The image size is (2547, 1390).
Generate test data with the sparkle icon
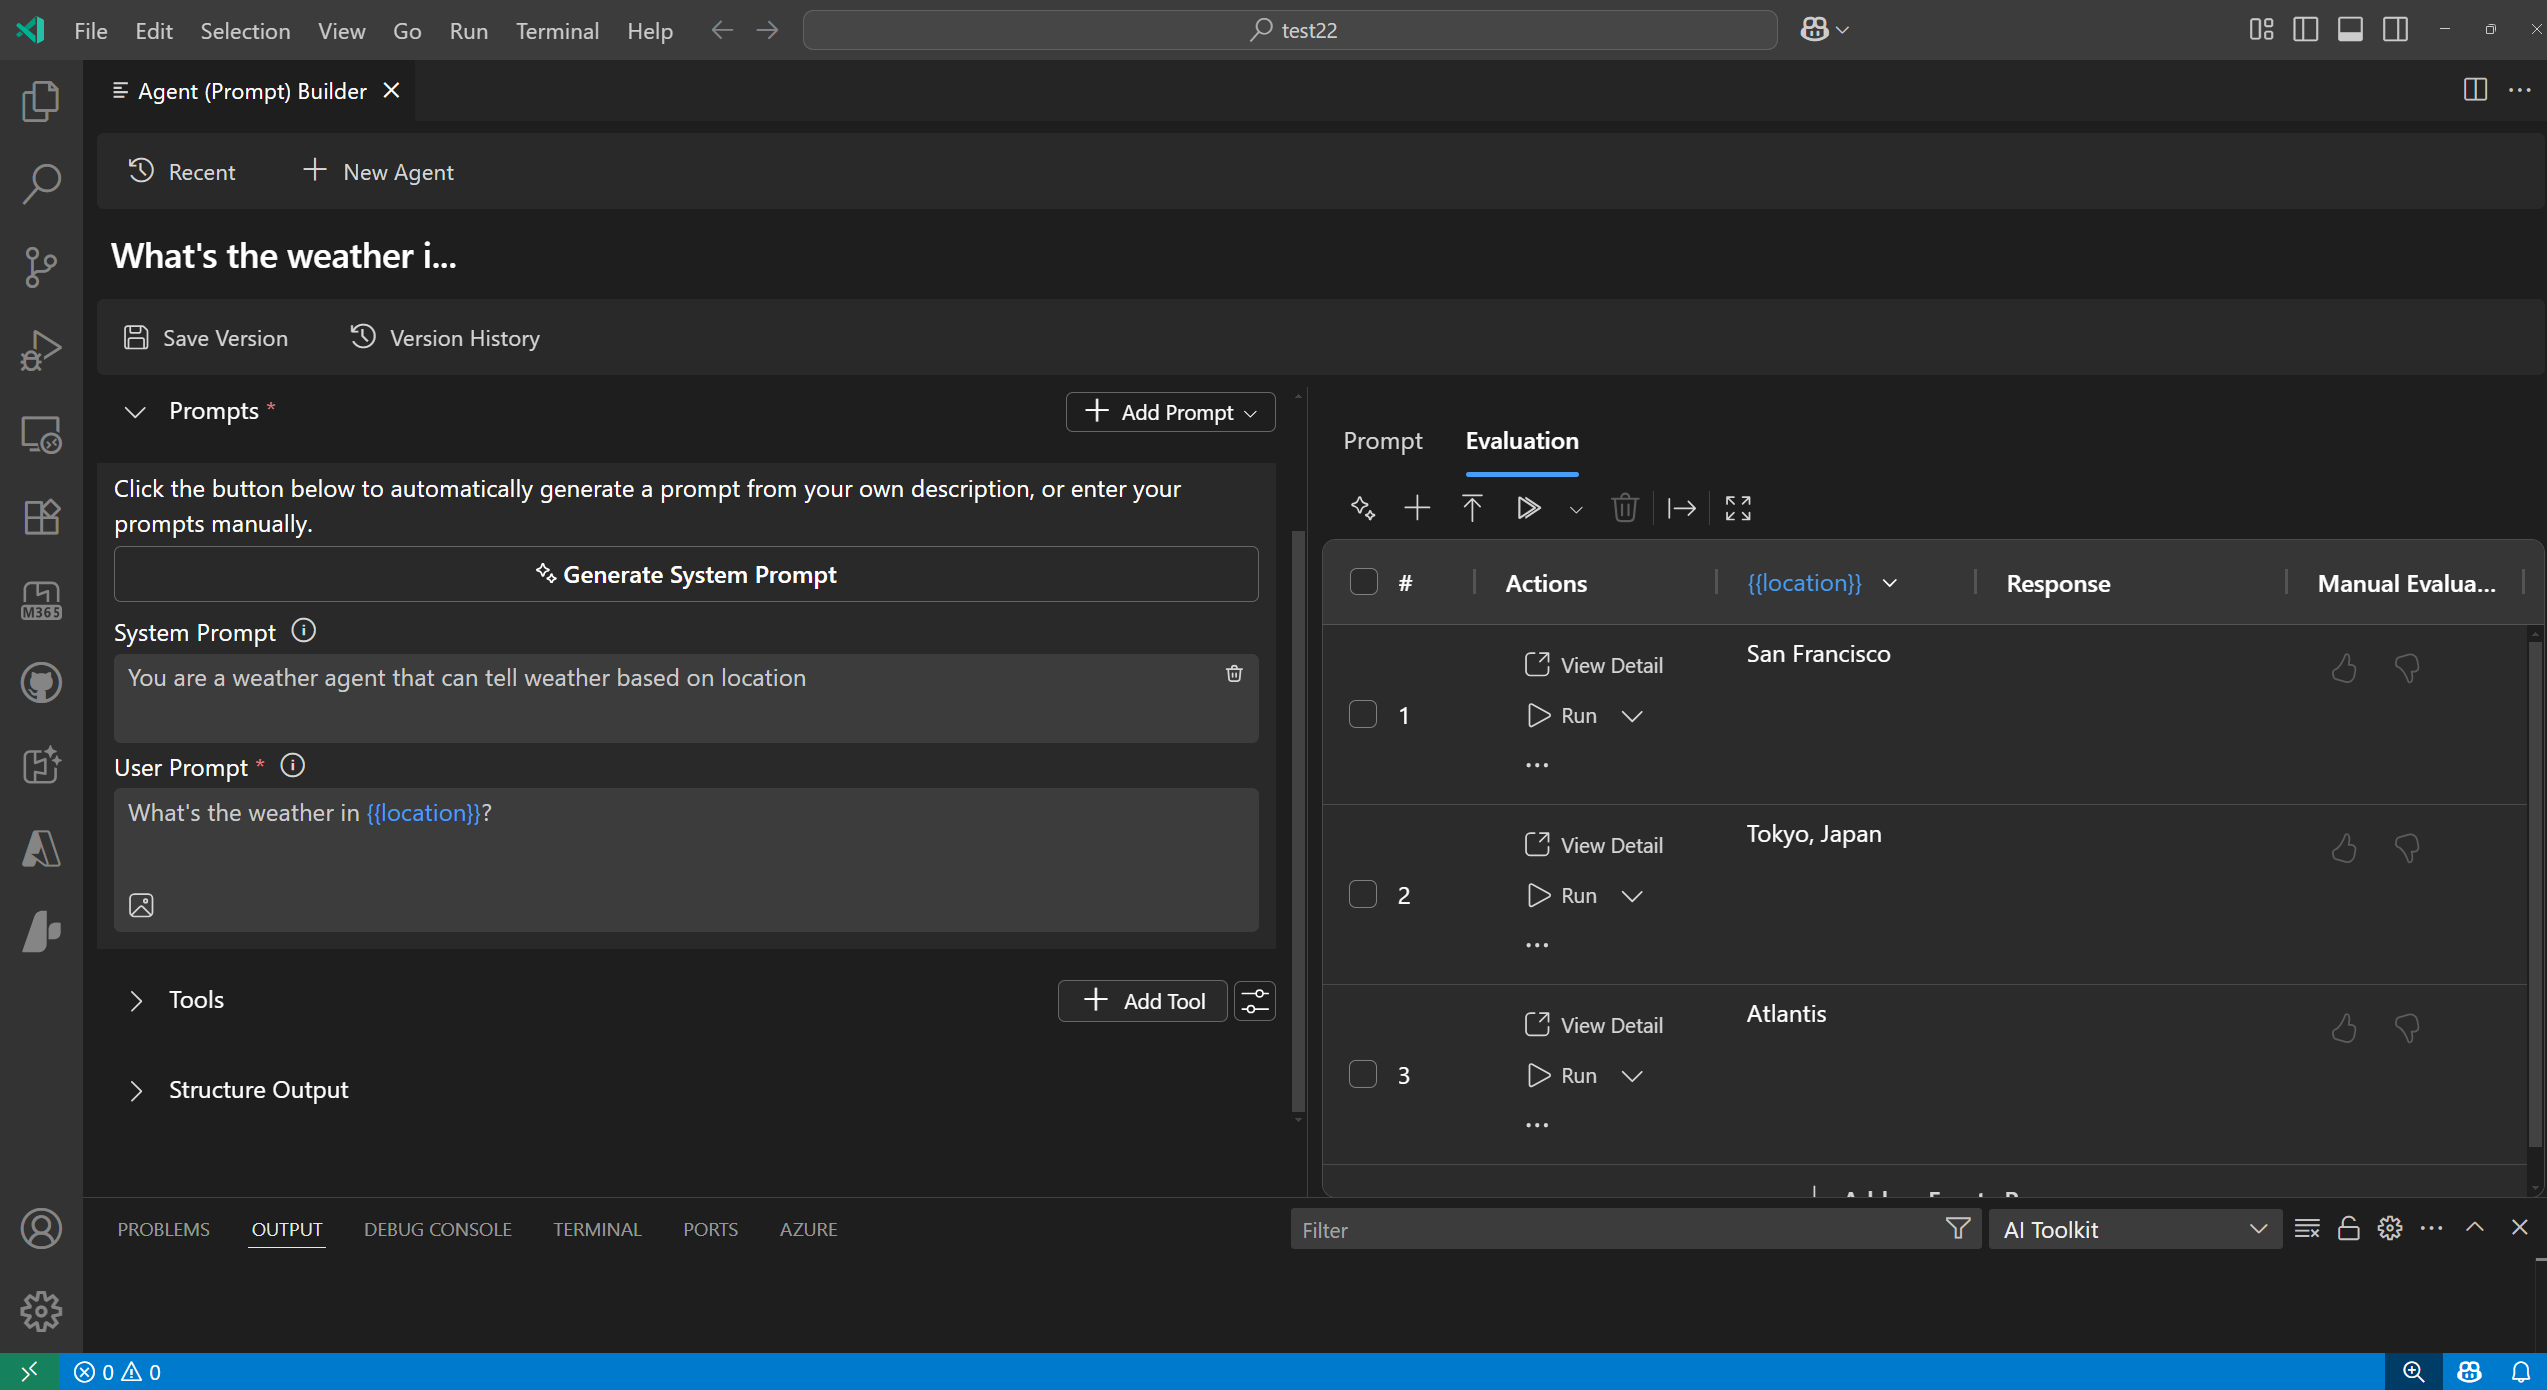[x=1361, y=508]
